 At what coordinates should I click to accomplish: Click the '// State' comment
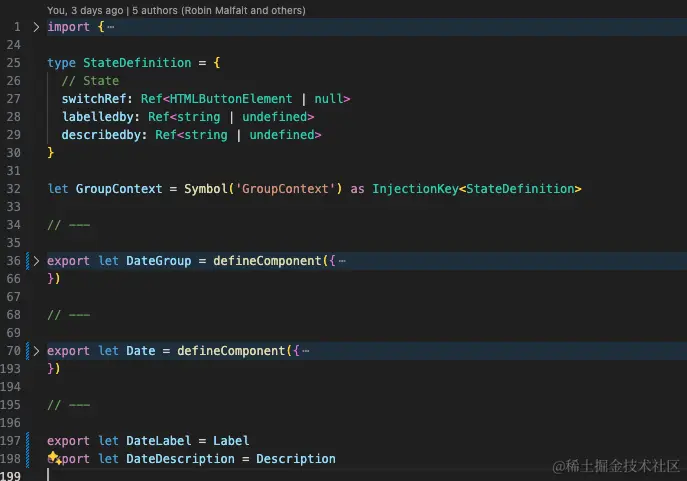(90, 81)
